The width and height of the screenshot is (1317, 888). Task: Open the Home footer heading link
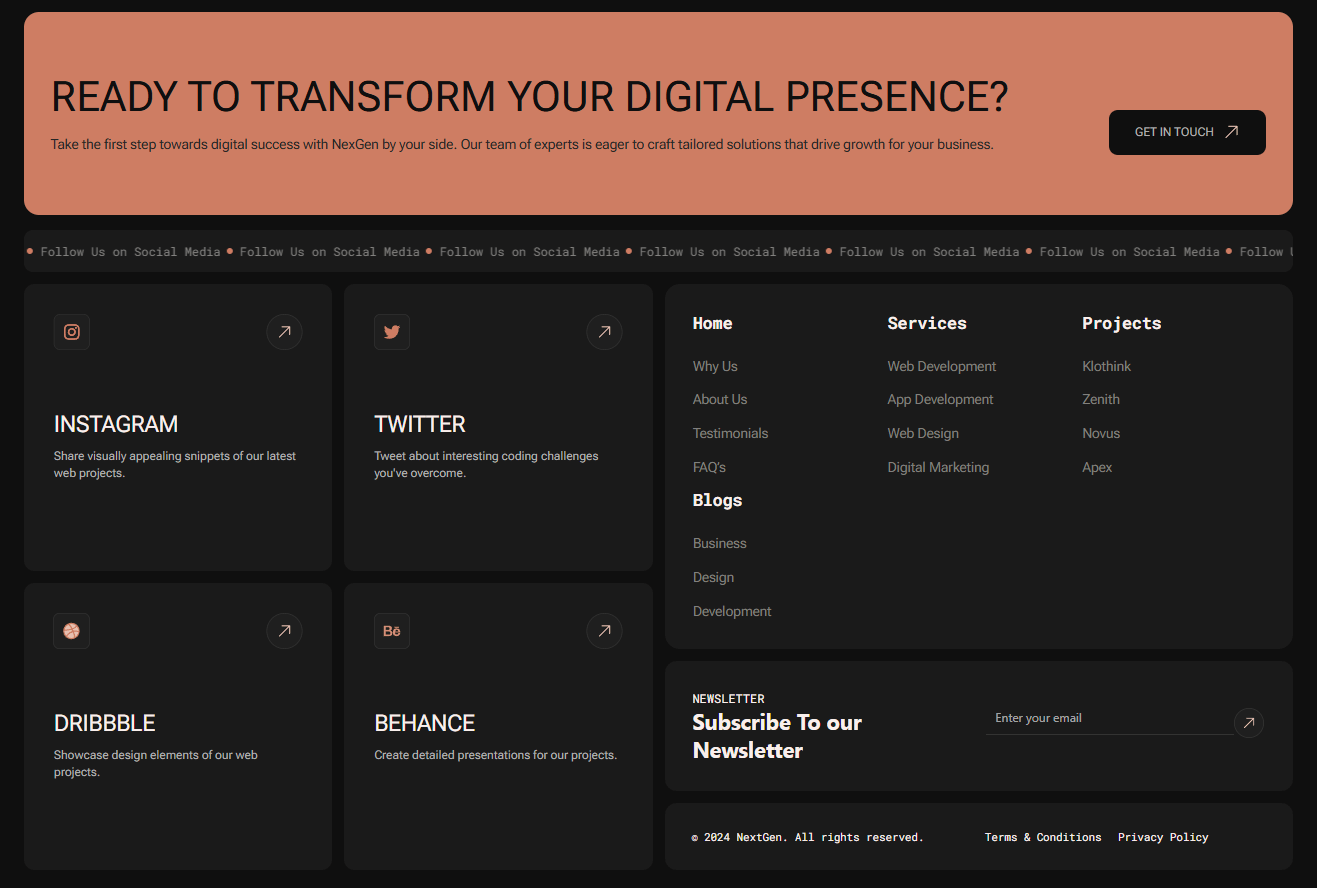pyautogui.click(x=712, y=323)
